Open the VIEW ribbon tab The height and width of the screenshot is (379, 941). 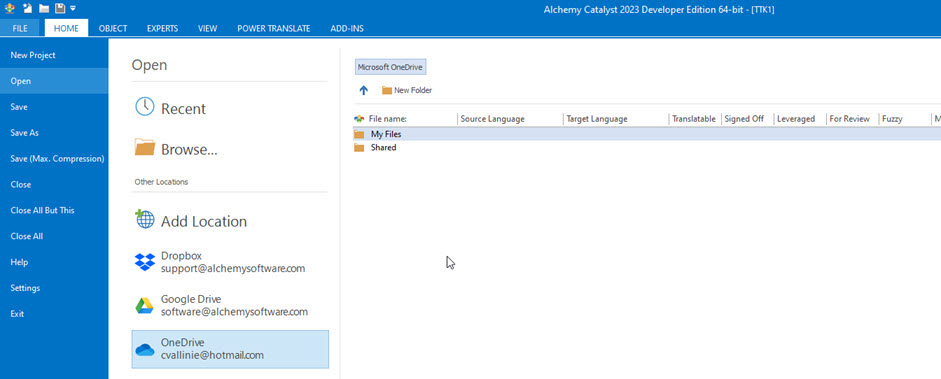pyautogui.click(x=208, y=28)
